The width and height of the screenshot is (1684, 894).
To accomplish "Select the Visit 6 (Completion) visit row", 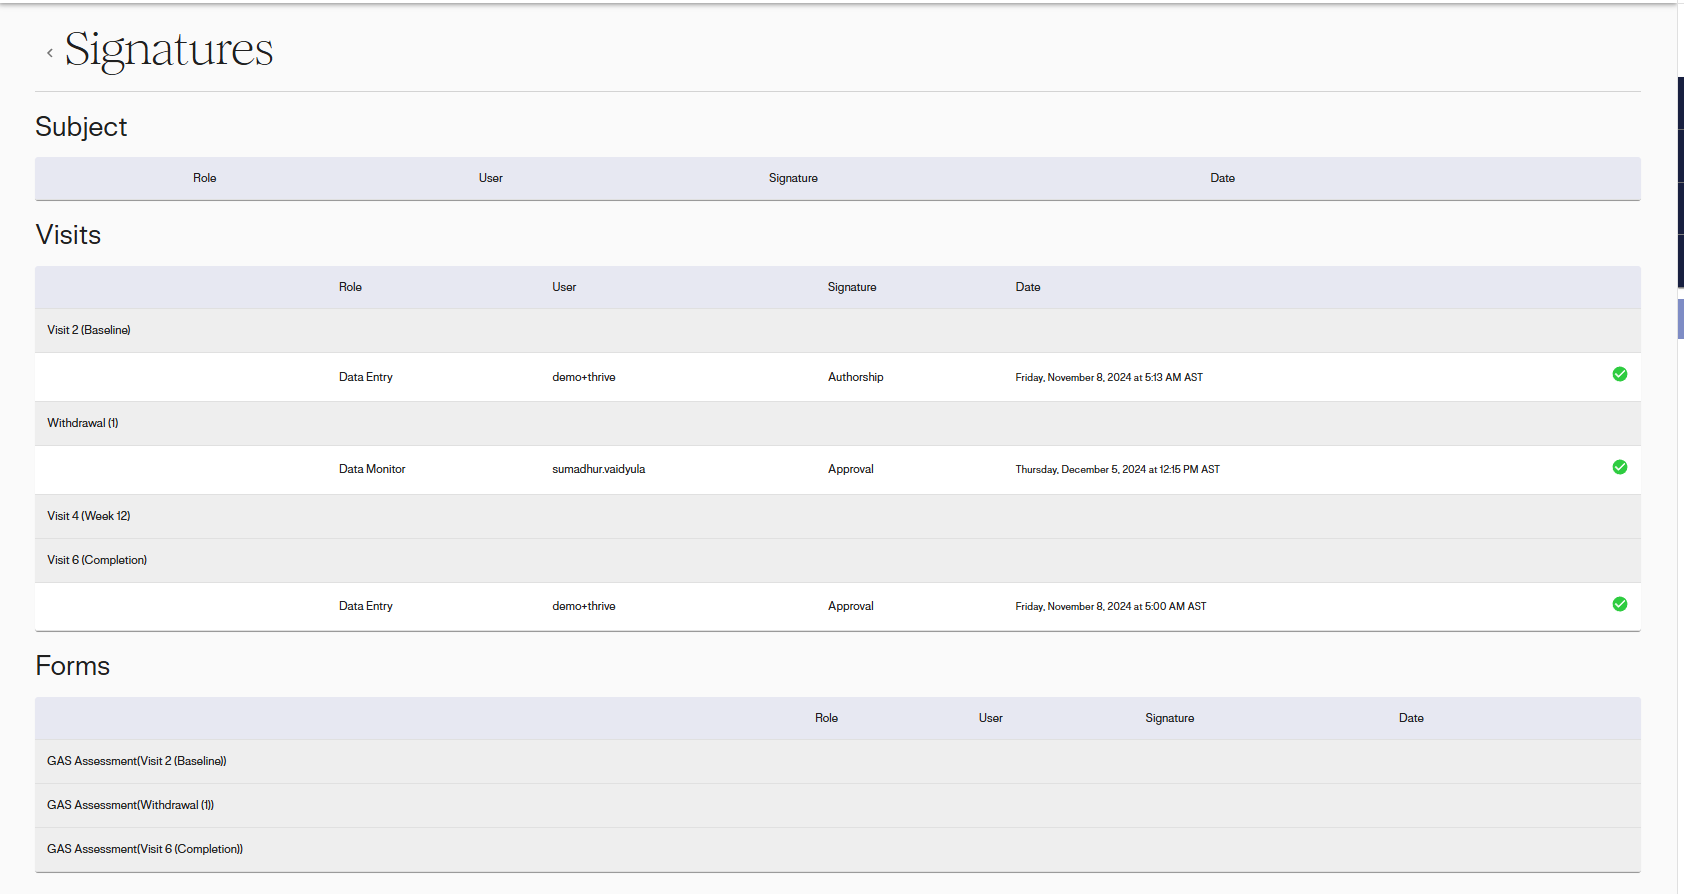I will click(x=97, y=560).
